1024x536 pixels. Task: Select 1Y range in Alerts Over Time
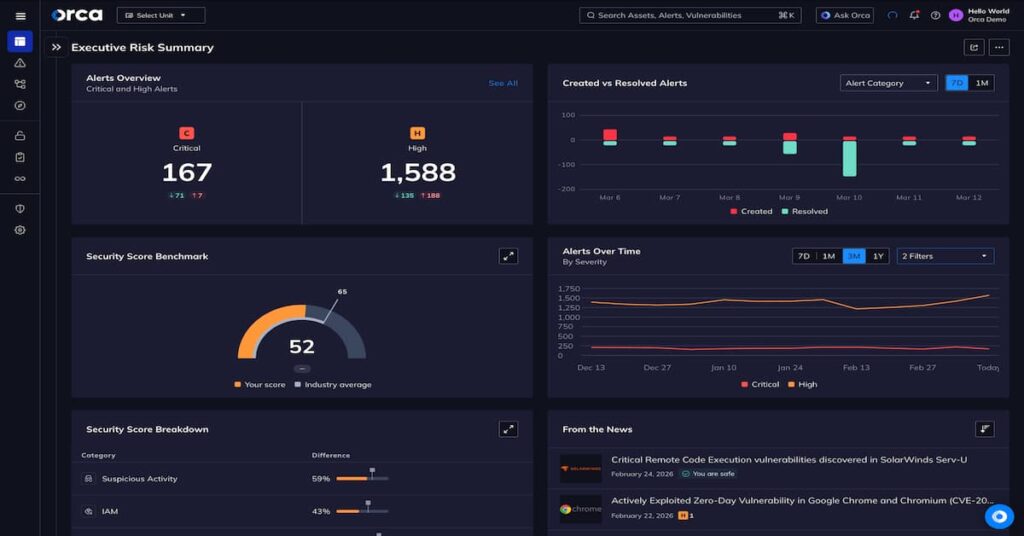878,256
